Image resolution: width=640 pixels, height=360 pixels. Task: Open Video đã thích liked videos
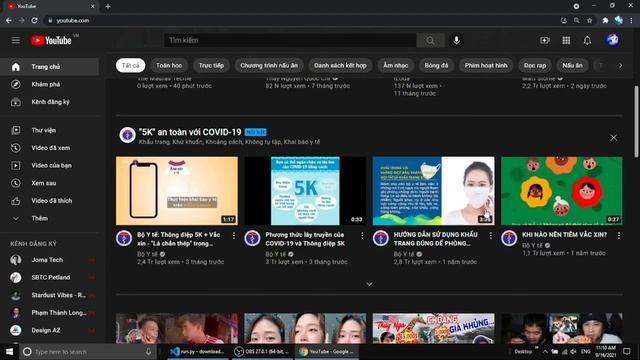point(49,200)
